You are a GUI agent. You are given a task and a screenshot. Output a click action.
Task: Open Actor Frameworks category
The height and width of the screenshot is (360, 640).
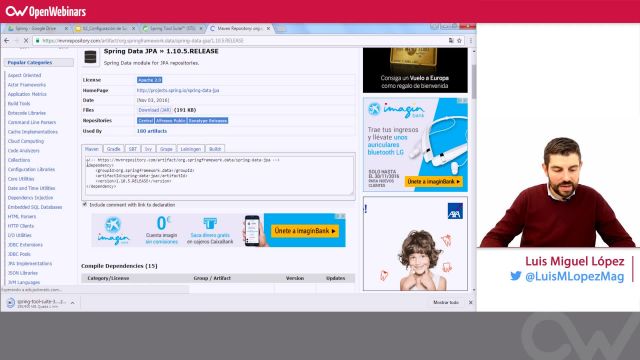(x=27, y=85)
